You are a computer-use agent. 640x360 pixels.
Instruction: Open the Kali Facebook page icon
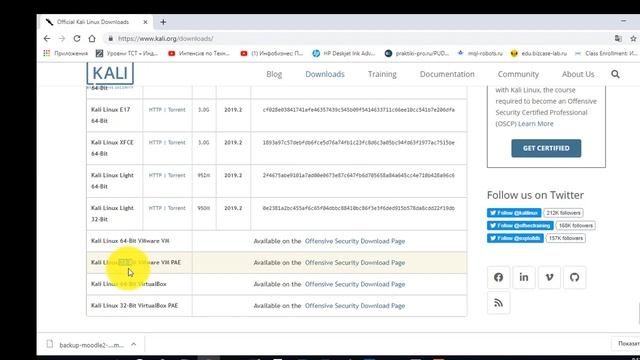pos(498,277)
